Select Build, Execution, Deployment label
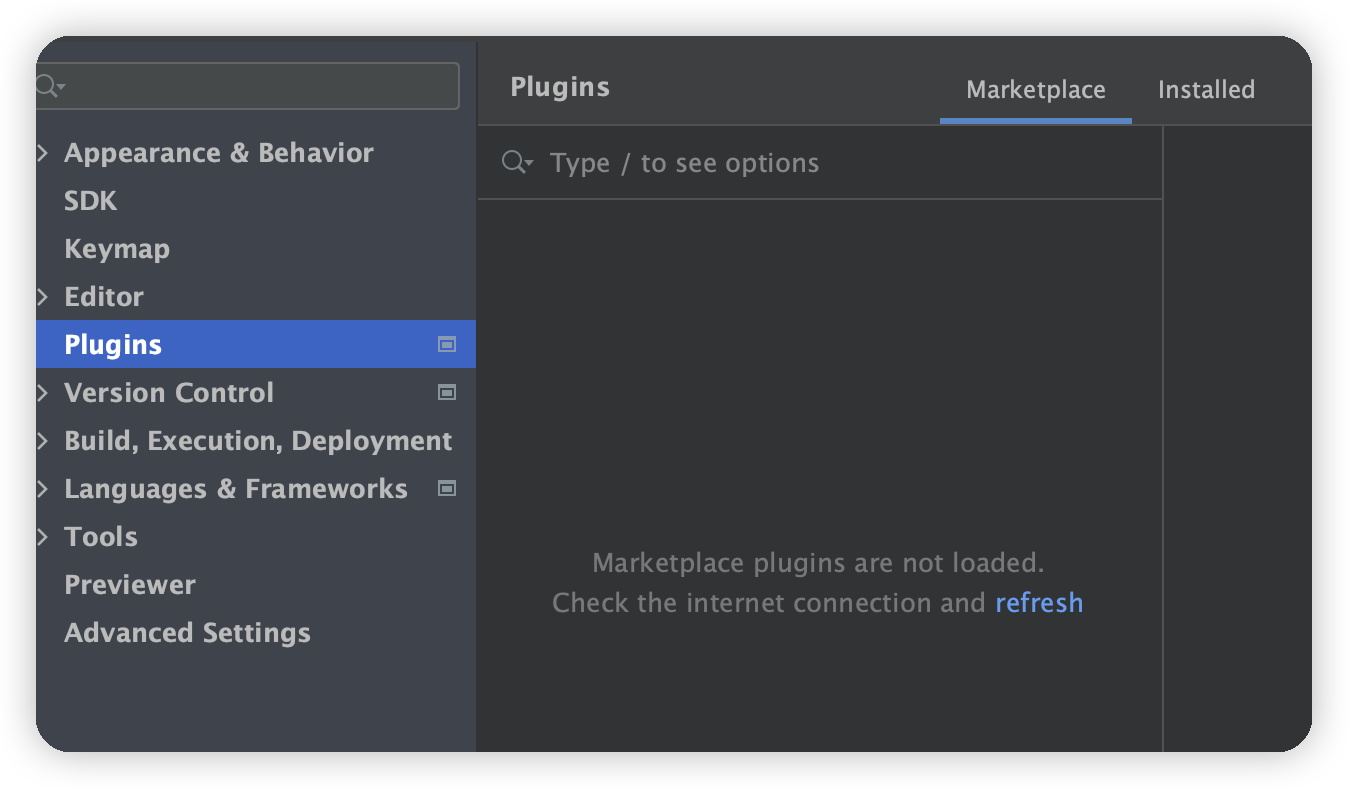This screenshot has width=1348, height=788. [258, 441]
